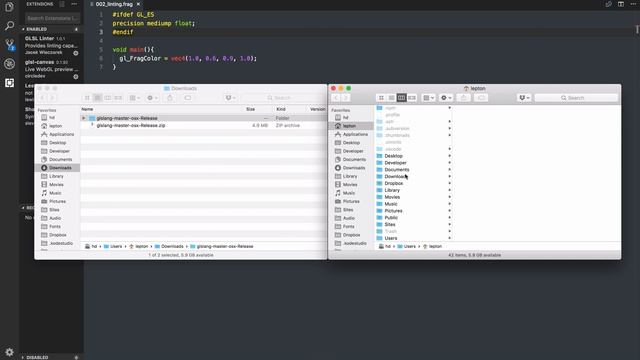The image size is (640, 360).
Task: Sort by Name column in Downloads window
Action: click(x=161, y=109)
